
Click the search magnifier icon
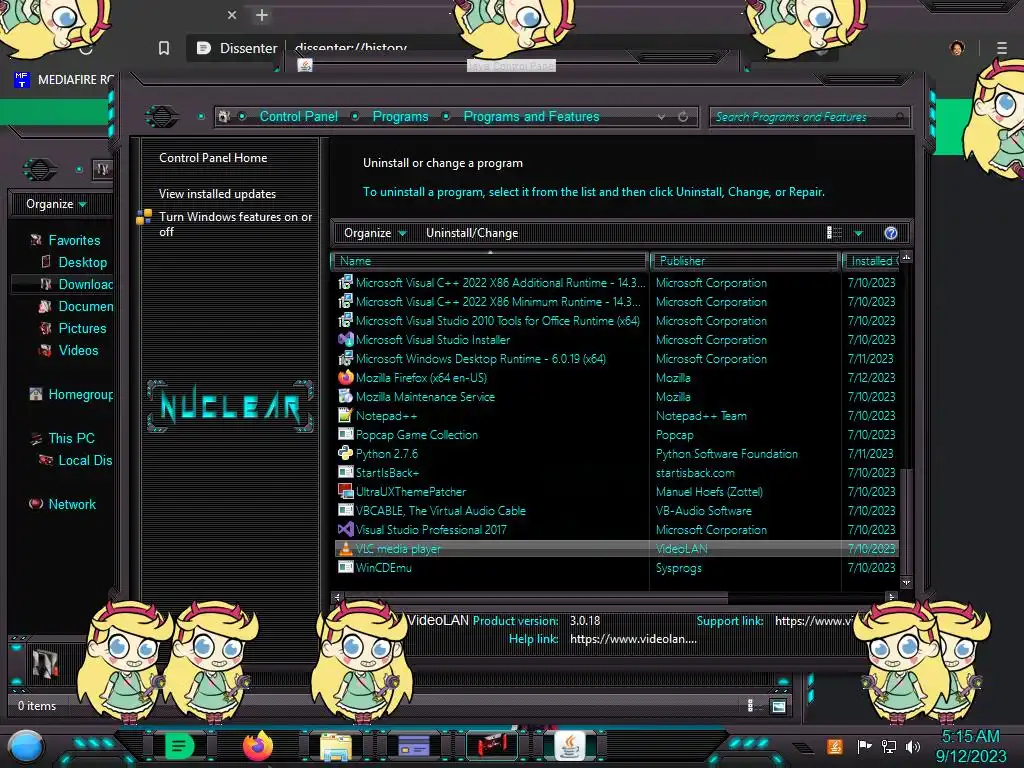900,117
